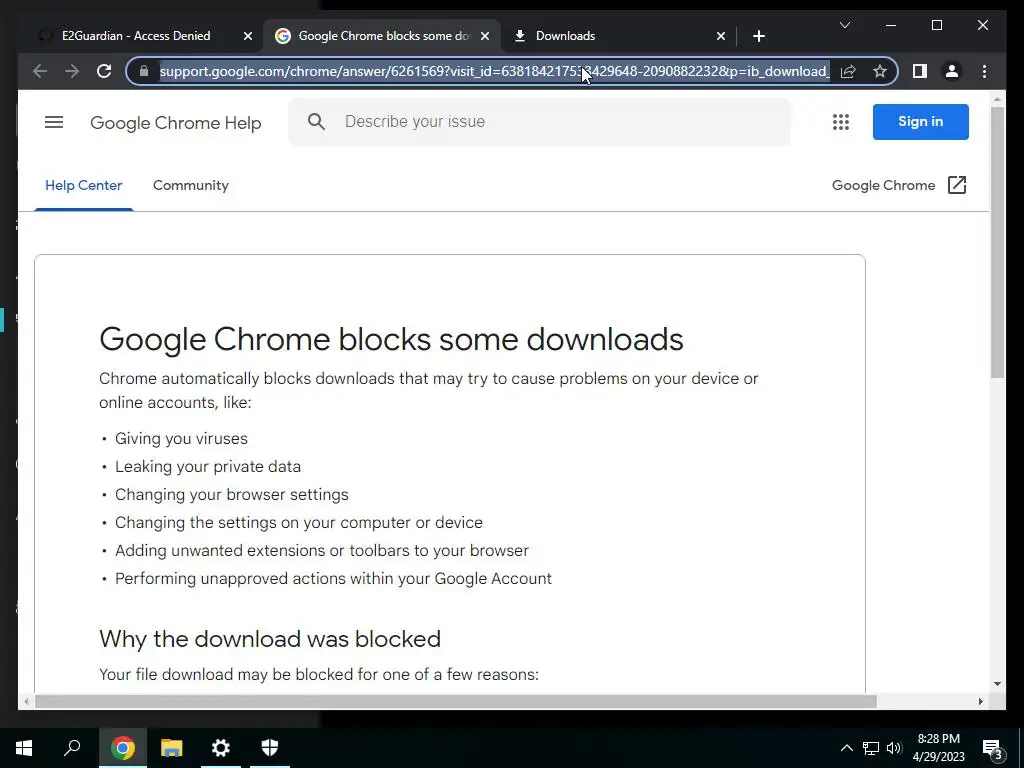Click the text Leaking your private data
Viewport: 1024px width, 768px height.
(x=208, y=466)
